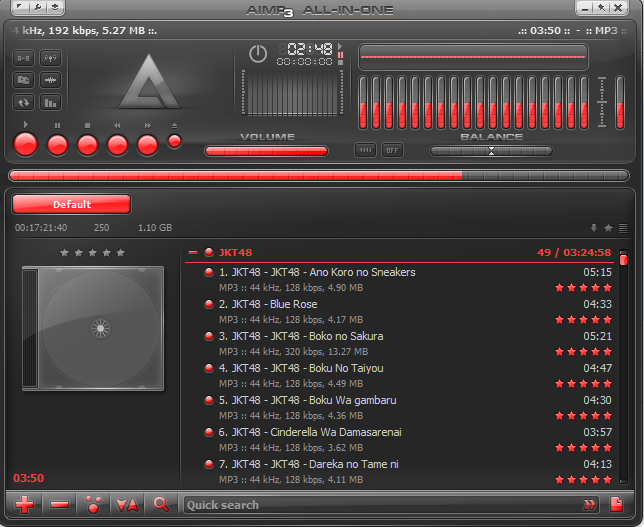Open the equalizer presets button
This screenshot has height=527, width=644.
pos(365,150)
